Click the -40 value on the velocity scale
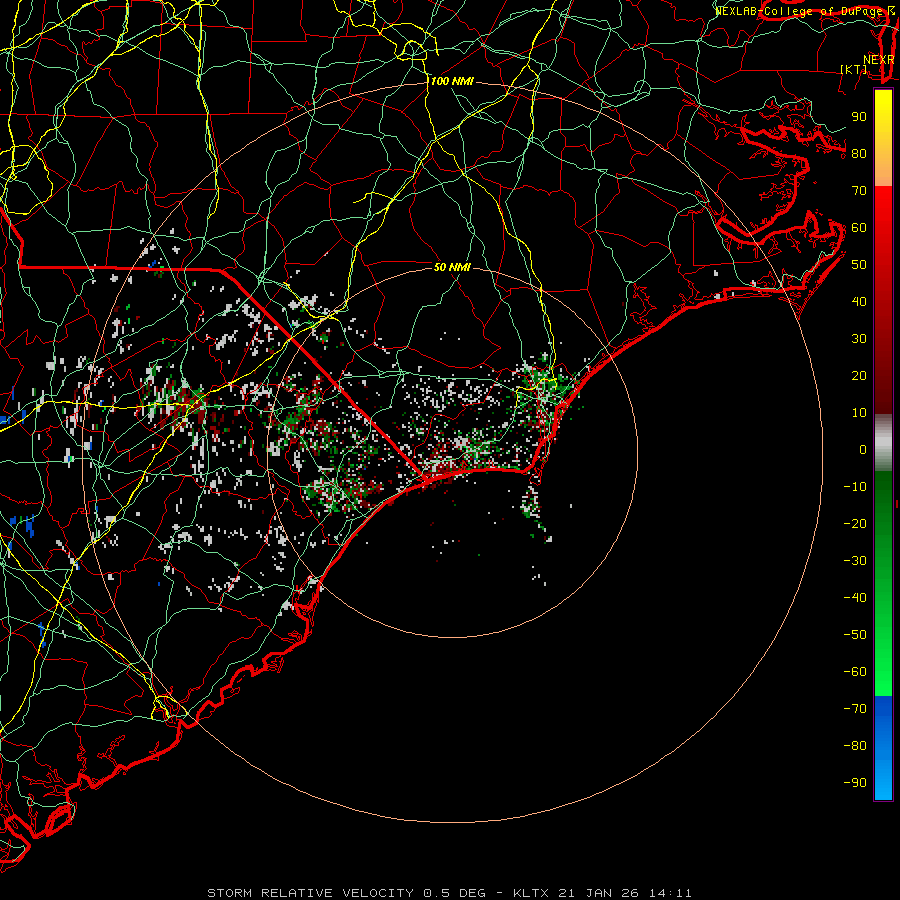 855,598
